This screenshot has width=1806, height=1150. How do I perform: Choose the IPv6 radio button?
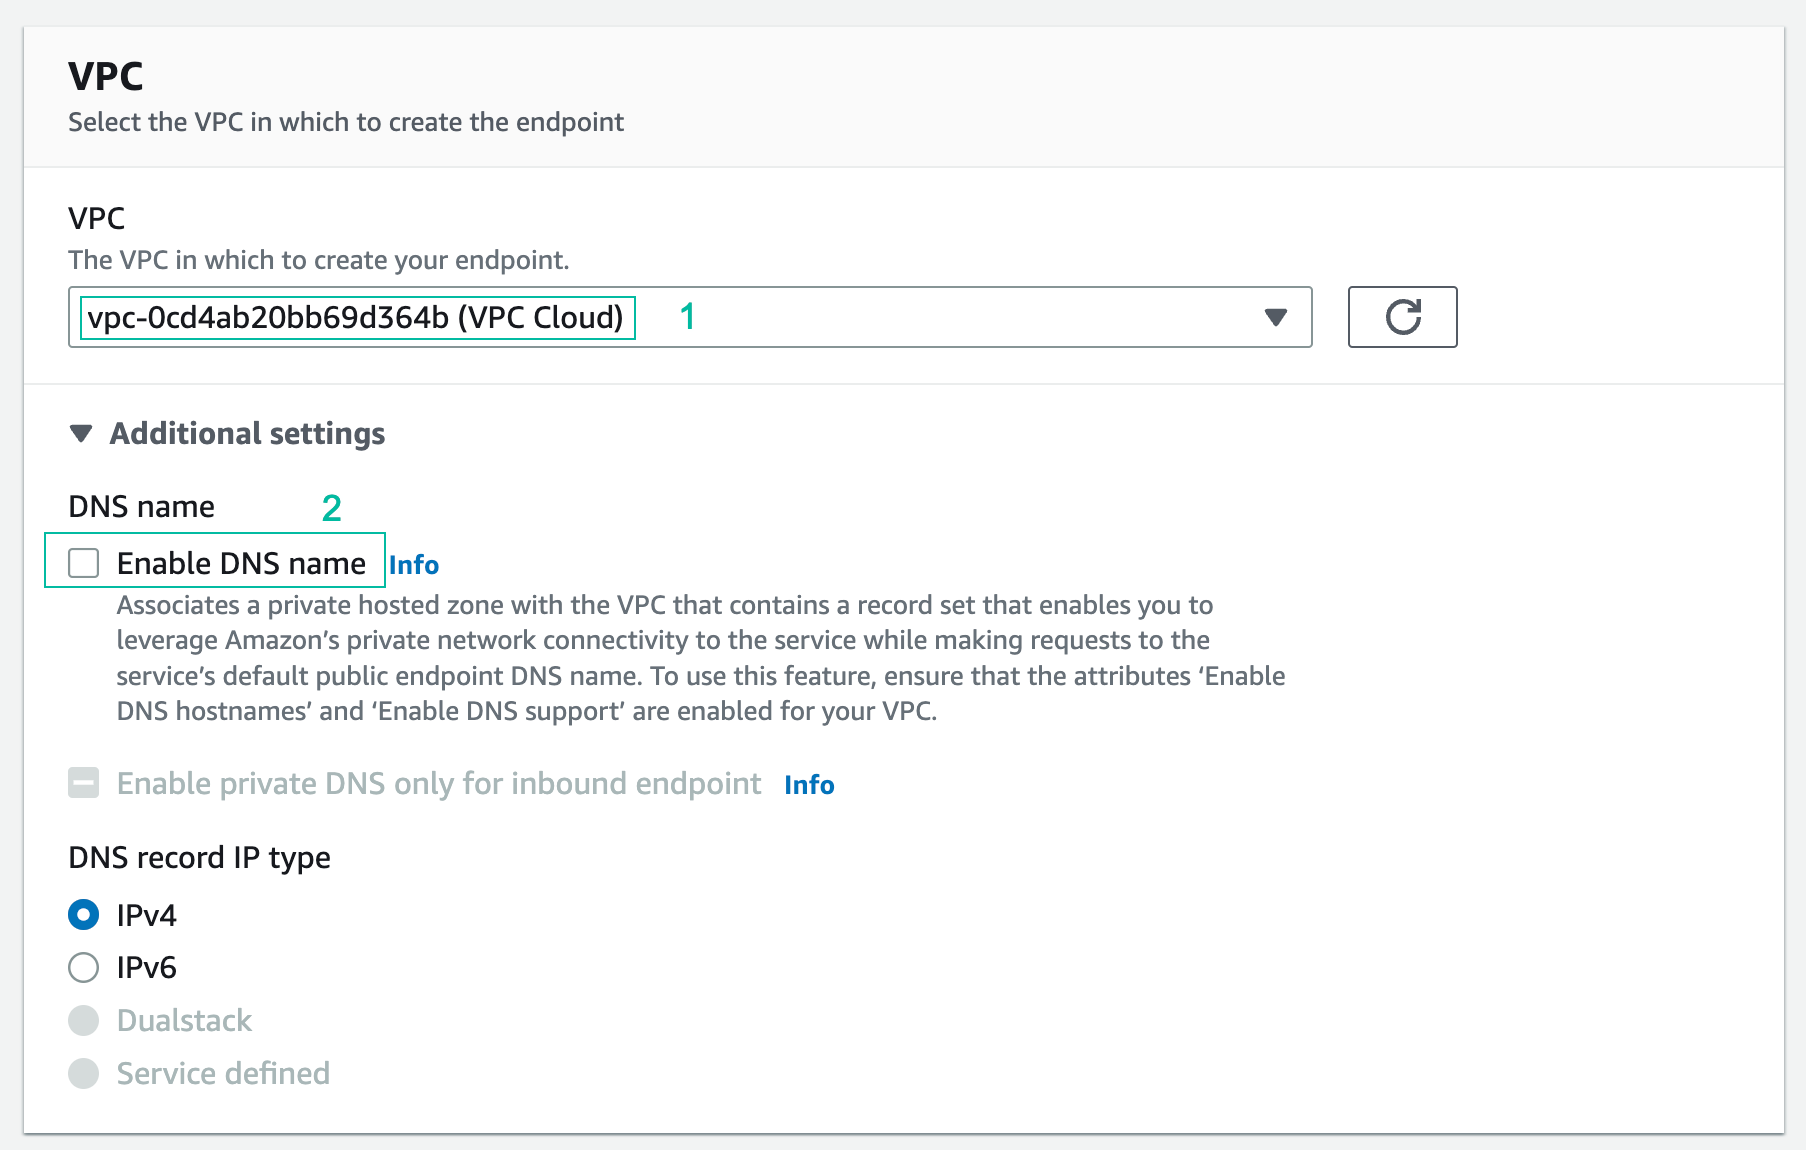click(84, 967)
